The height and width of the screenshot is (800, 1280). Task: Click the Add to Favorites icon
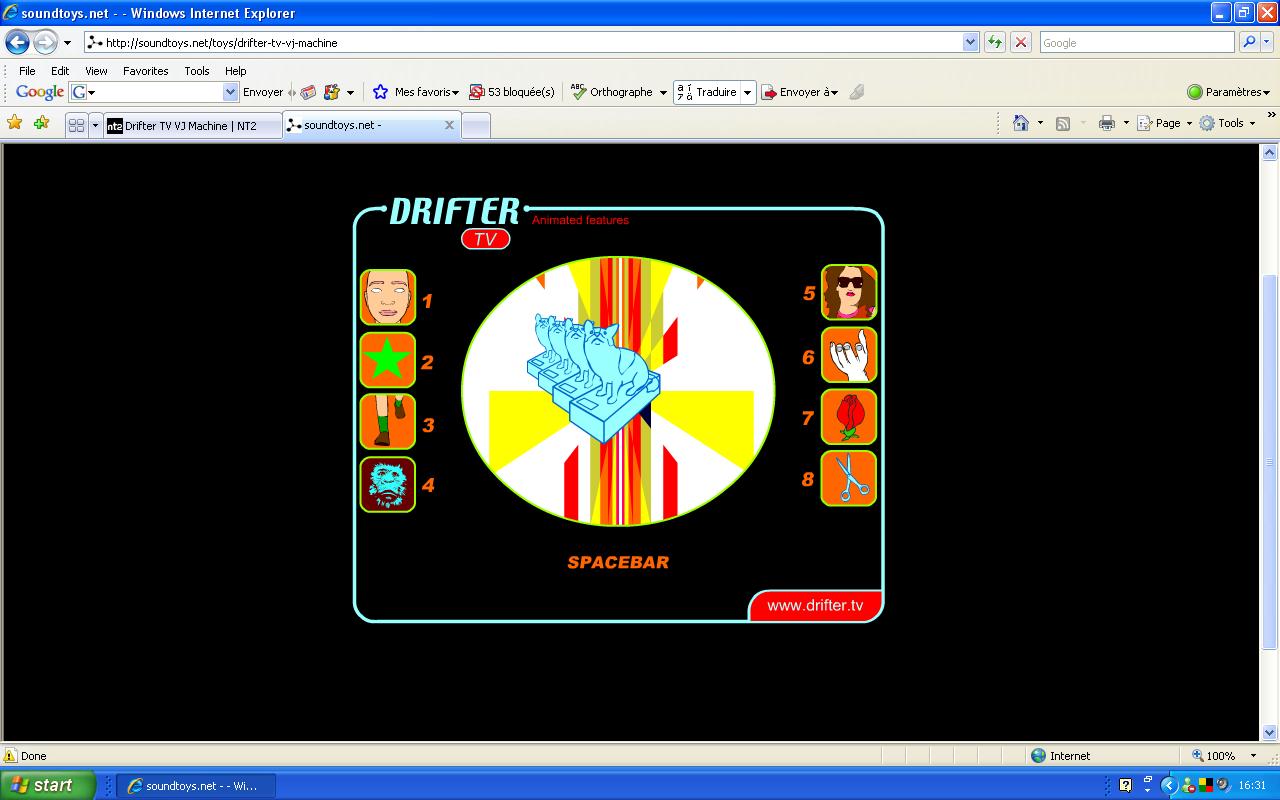[41, 123]
